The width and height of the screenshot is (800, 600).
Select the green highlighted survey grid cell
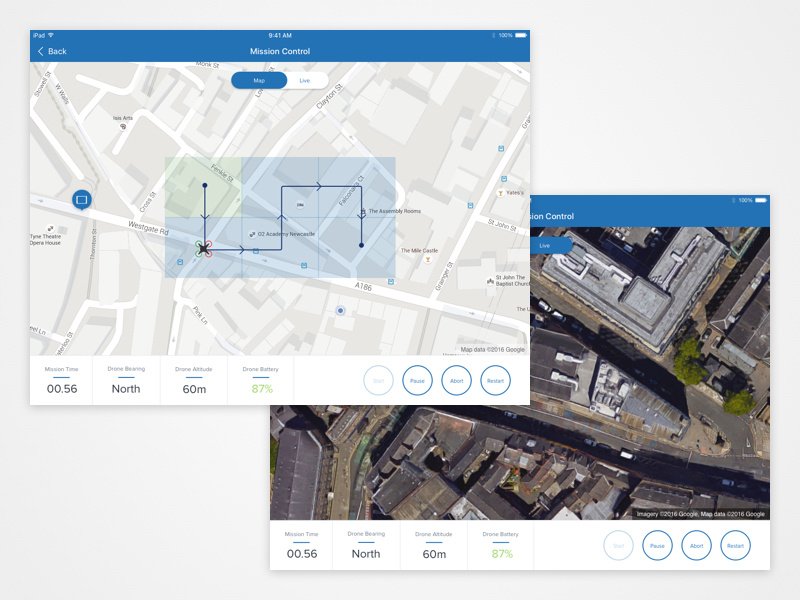pyautogui.click(x=203, y=187)
